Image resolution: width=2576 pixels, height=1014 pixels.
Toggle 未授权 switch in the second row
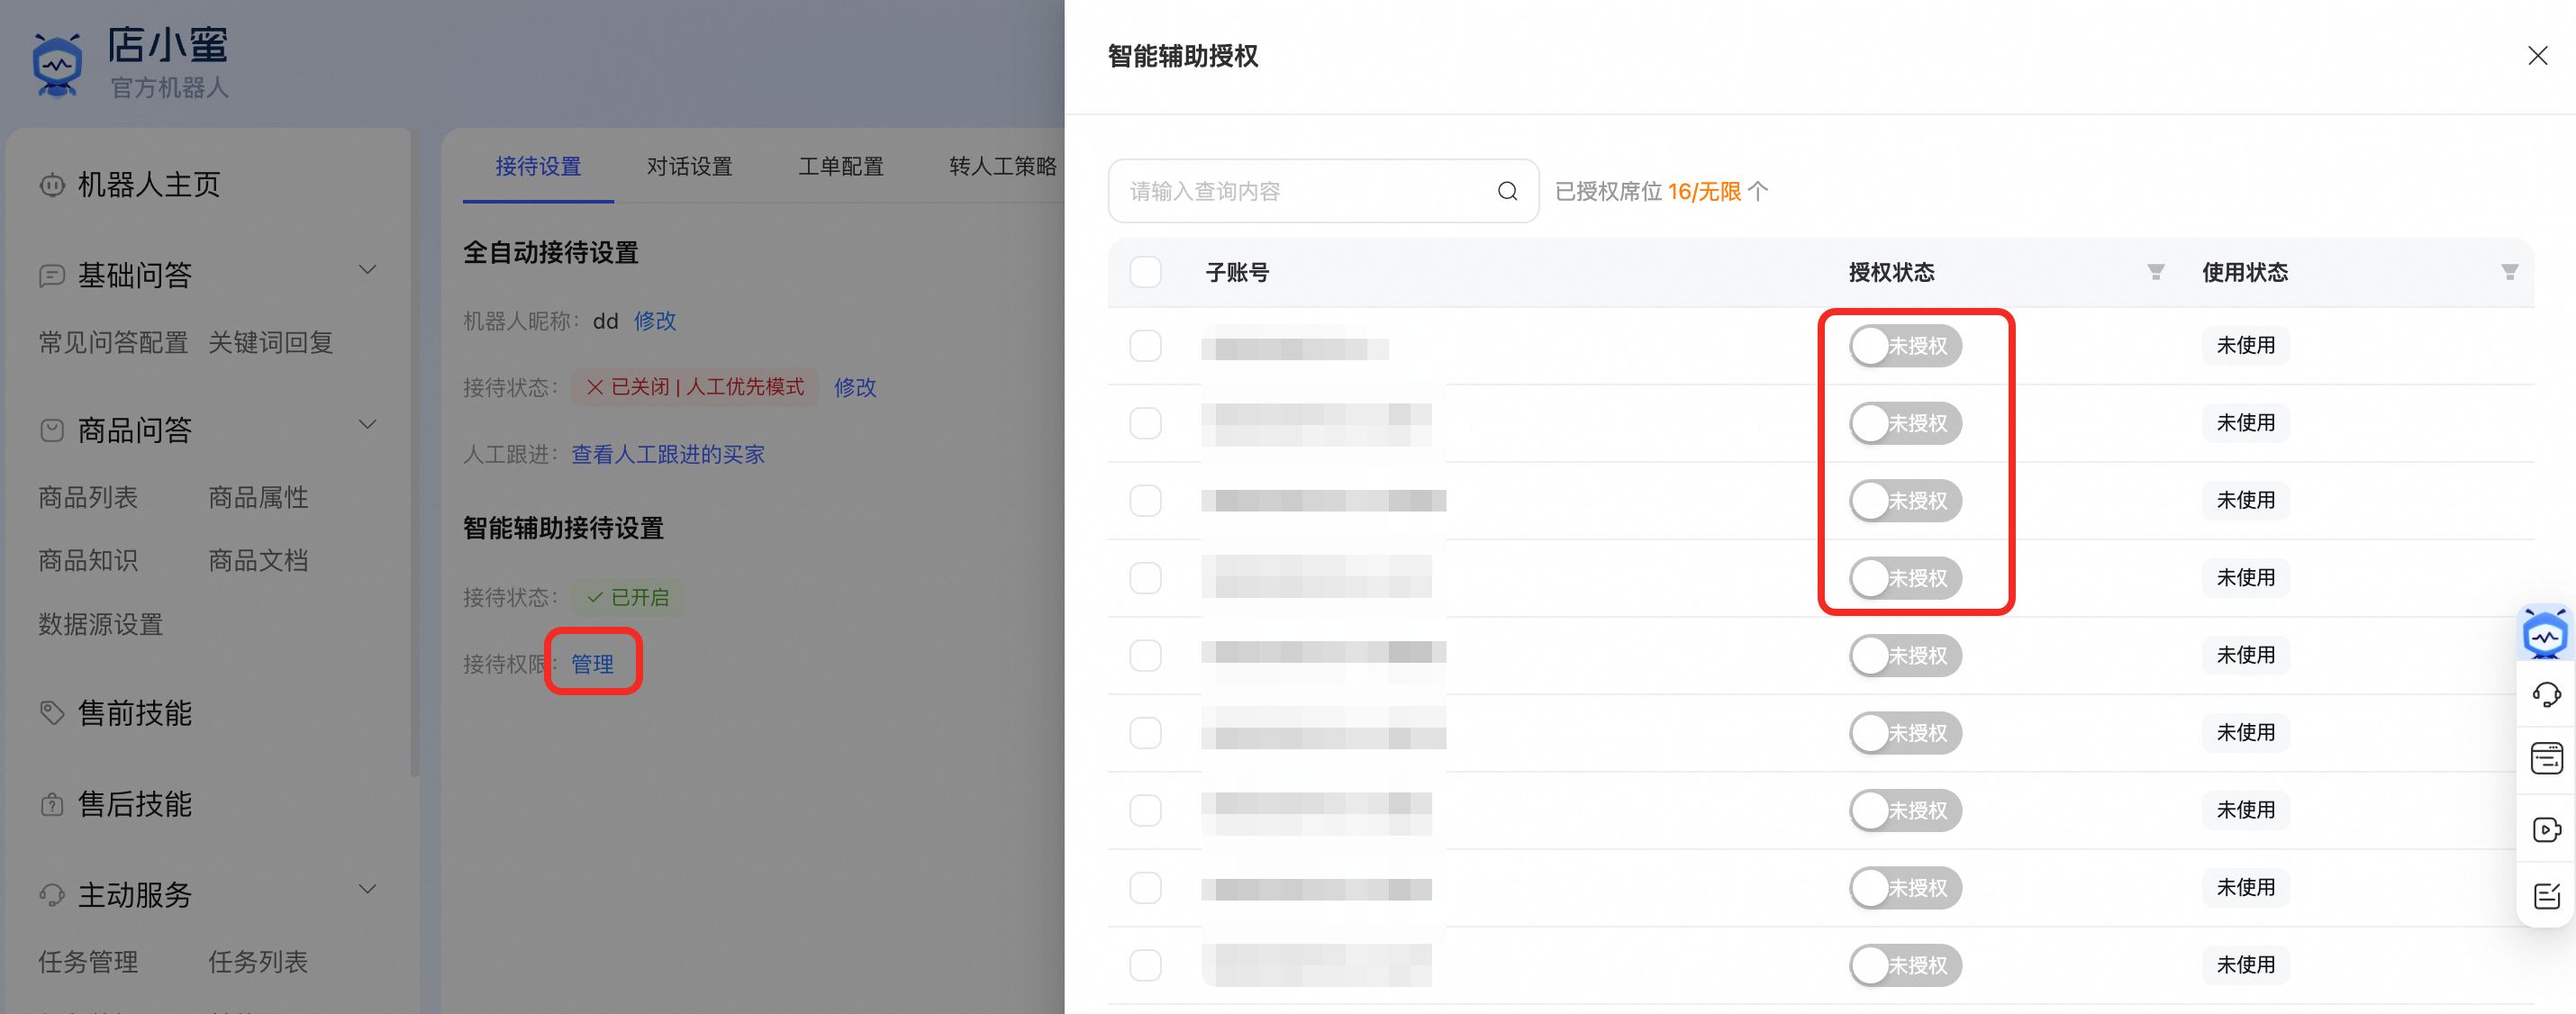[x=1905, y=423]
